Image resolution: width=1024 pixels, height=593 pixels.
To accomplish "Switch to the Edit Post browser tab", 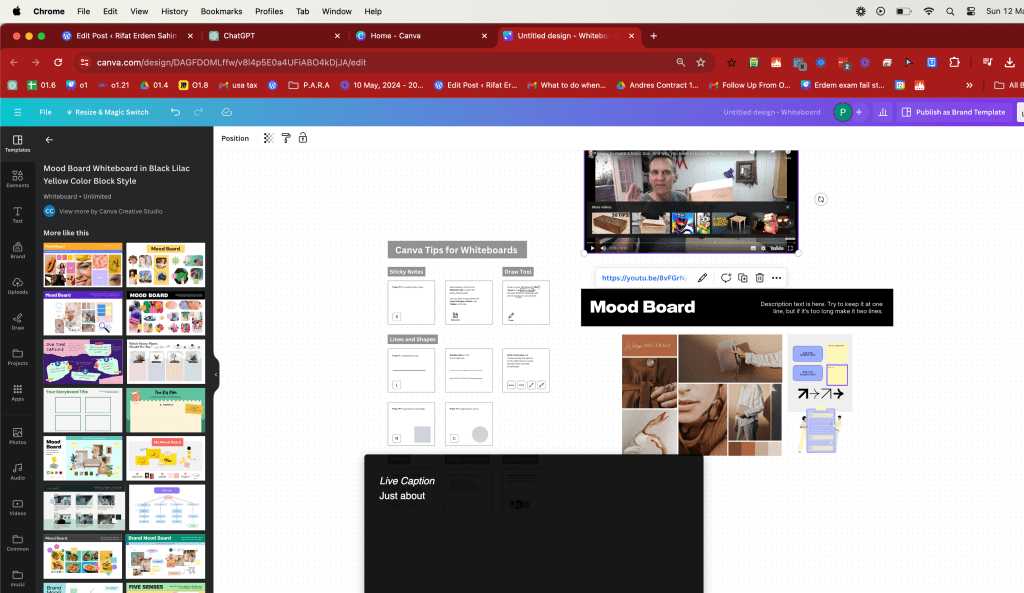I will pyautogui.click(x=126, y=36).
